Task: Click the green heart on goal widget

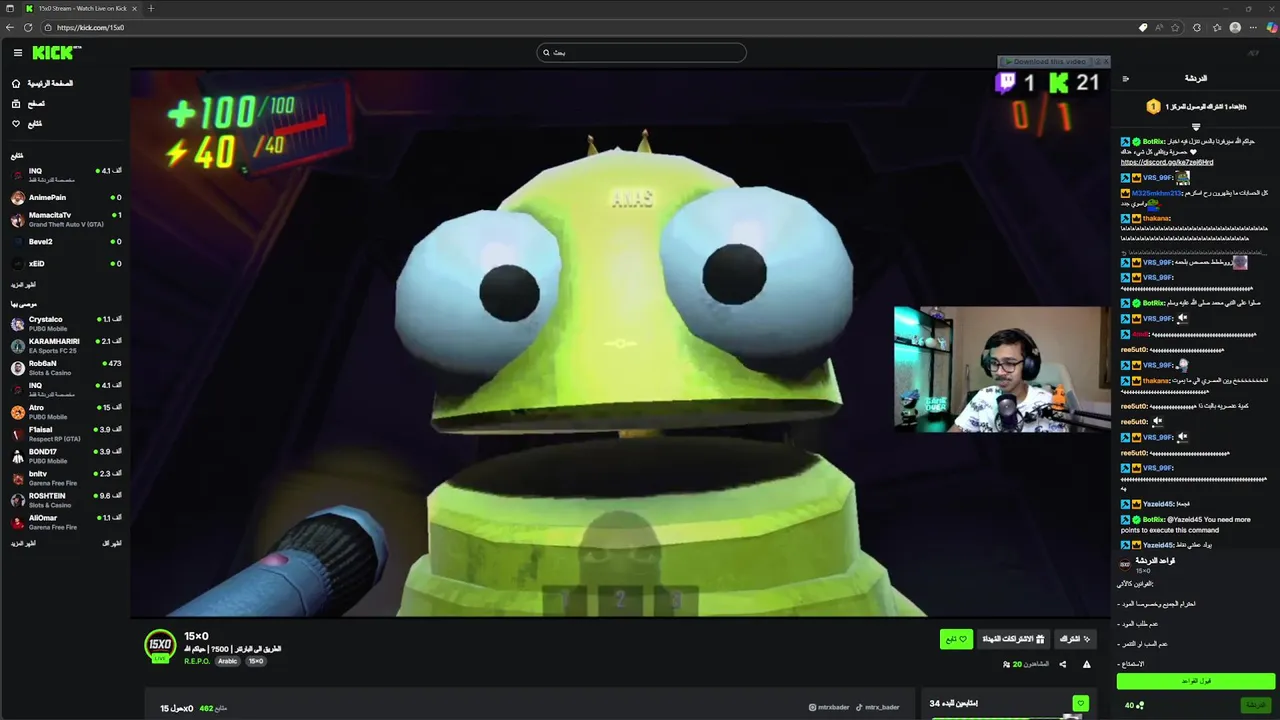Action: pyautogui.click(x=1080, y=703)
